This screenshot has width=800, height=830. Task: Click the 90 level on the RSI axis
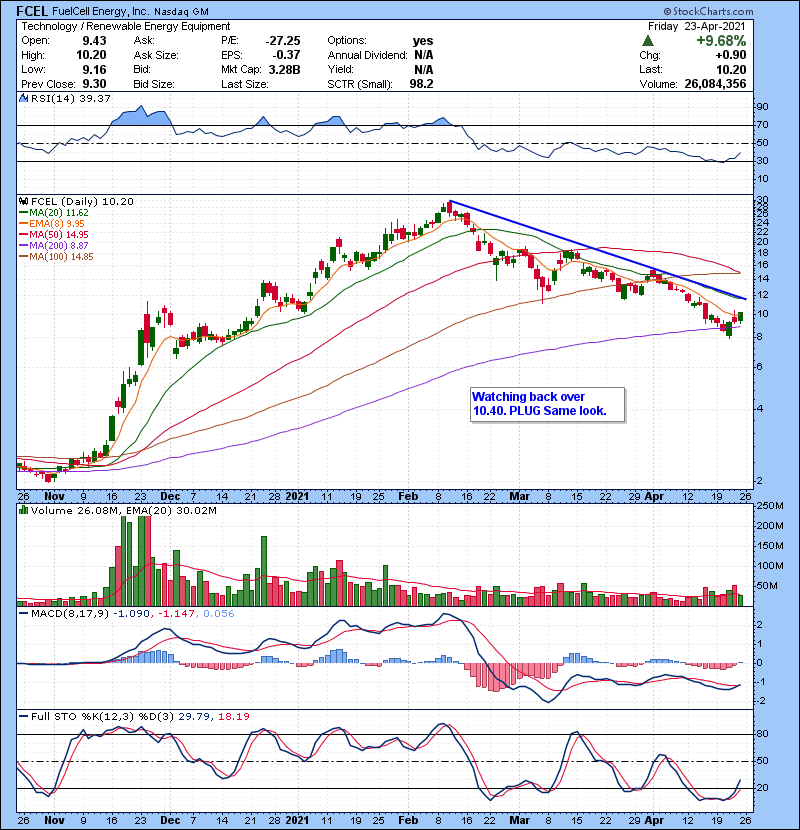point(762,106)
